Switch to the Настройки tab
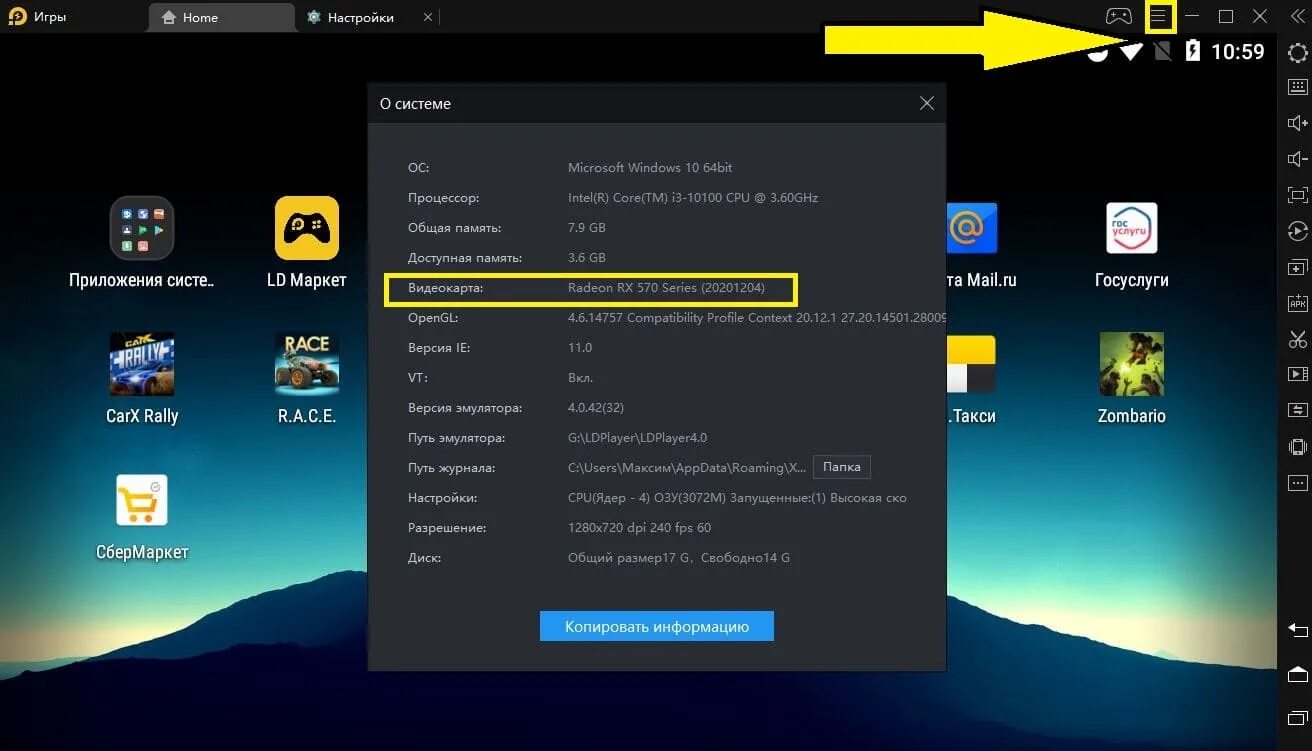Image resolution: width=1312 pixels, height=751 pixels. point(360,17)
